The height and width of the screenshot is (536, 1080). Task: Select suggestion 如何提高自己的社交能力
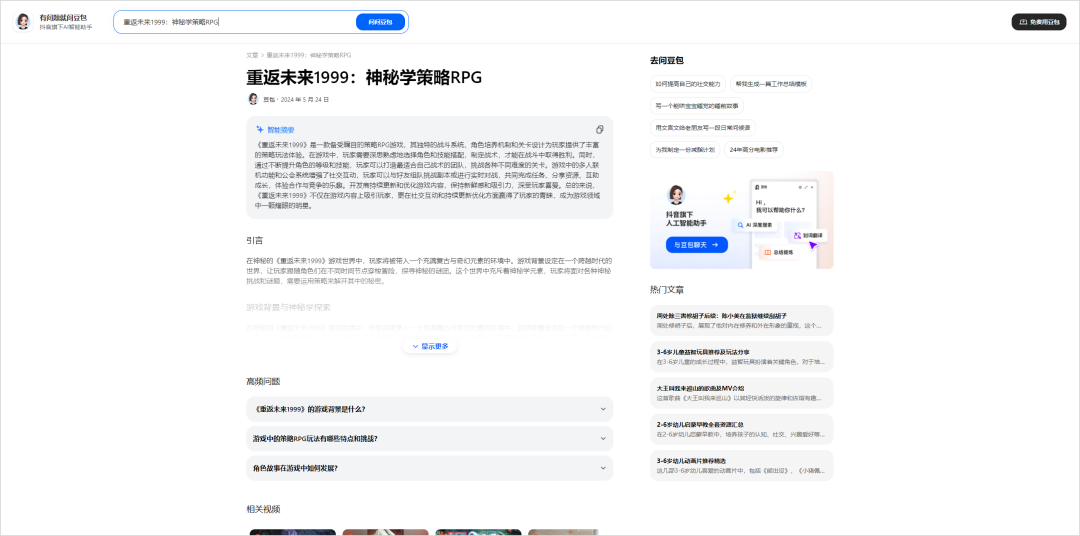pyautogui.click(x=687, y=84)
